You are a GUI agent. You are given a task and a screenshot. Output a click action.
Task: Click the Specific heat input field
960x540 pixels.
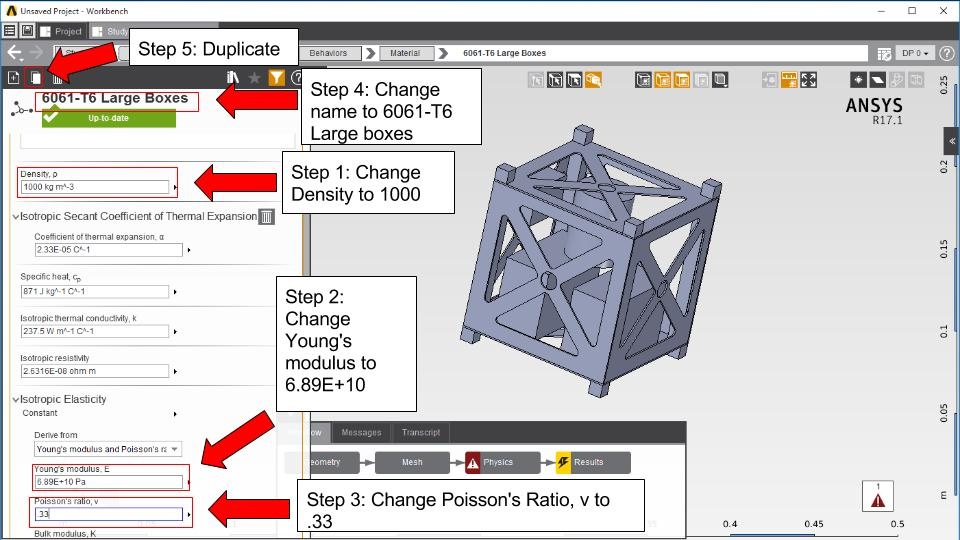95,292
